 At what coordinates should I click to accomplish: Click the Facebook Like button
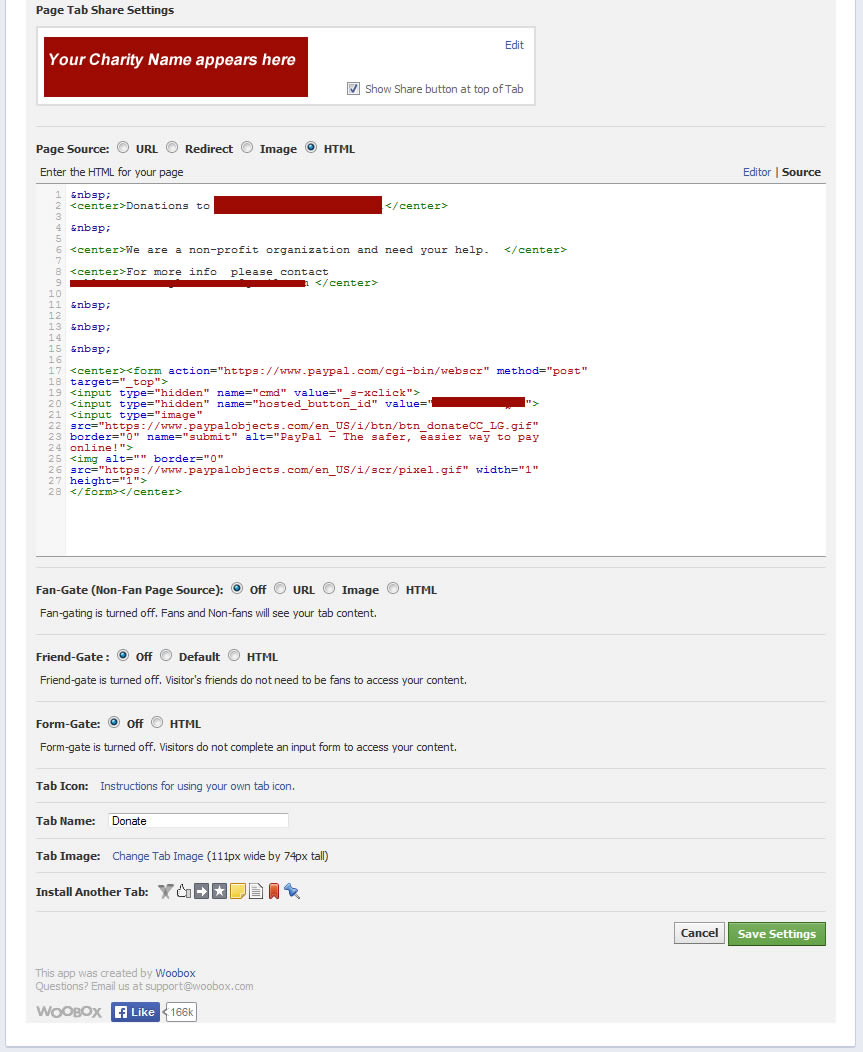[135, 1011]
